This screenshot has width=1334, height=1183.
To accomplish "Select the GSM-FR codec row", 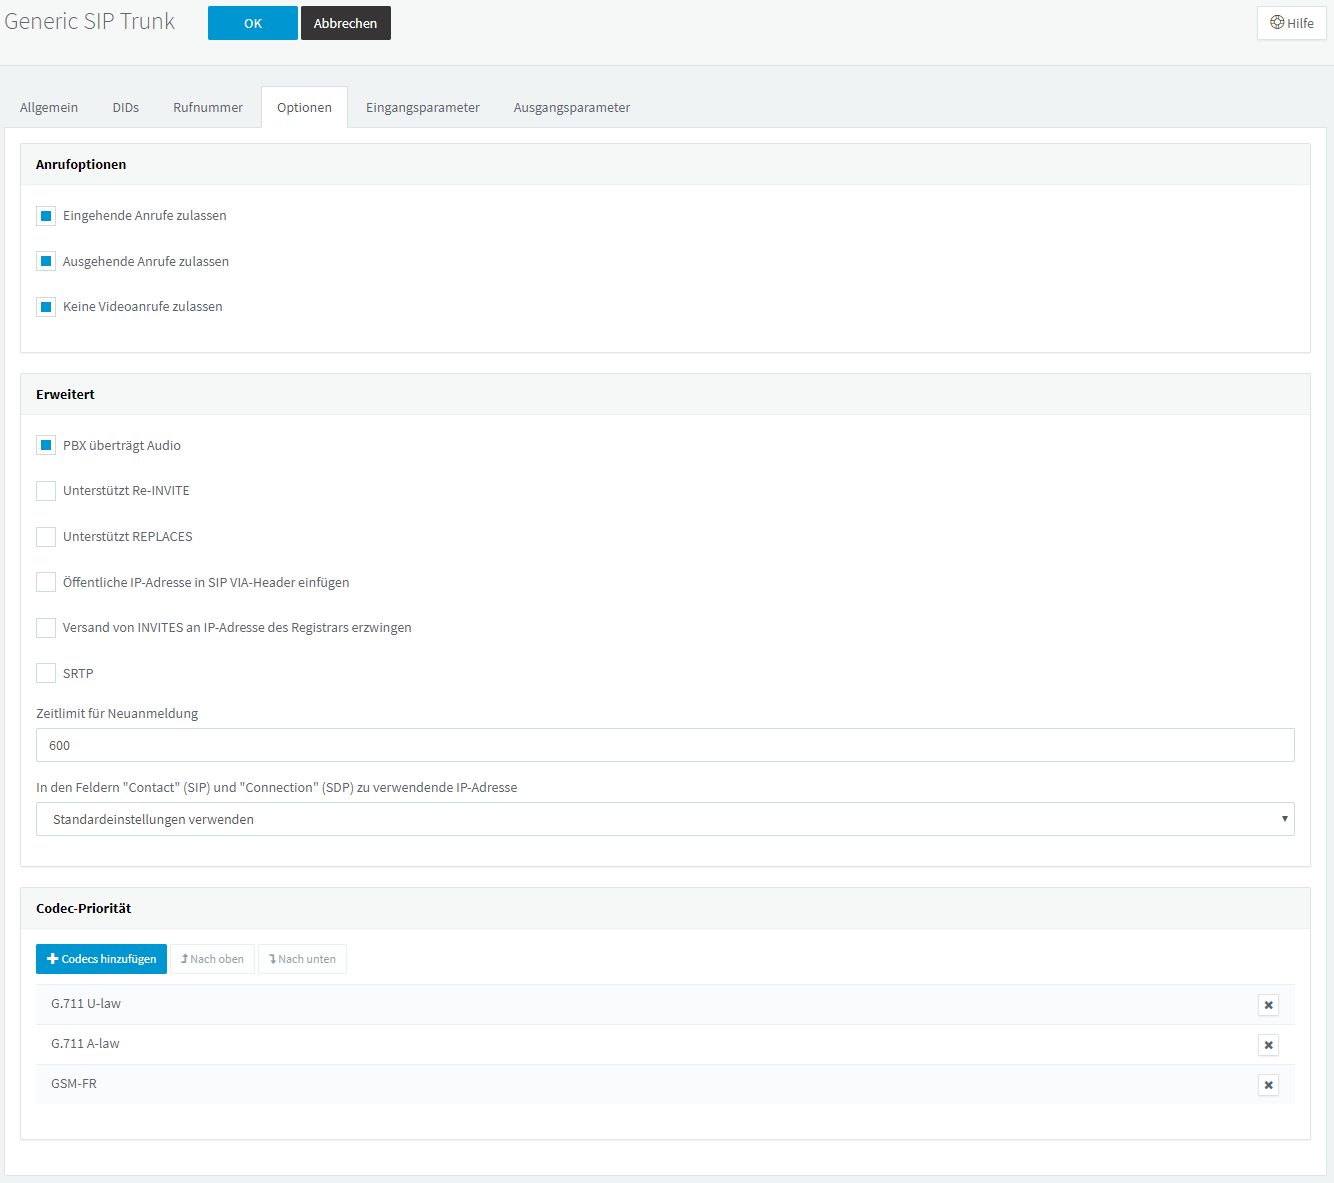I will (665, 1084).
